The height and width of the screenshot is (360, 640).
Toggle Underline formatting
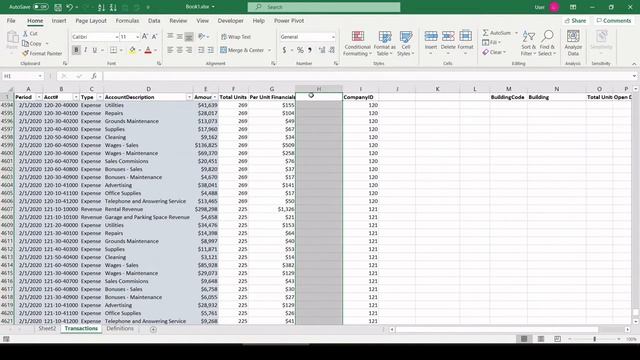[x=95, y=50]
